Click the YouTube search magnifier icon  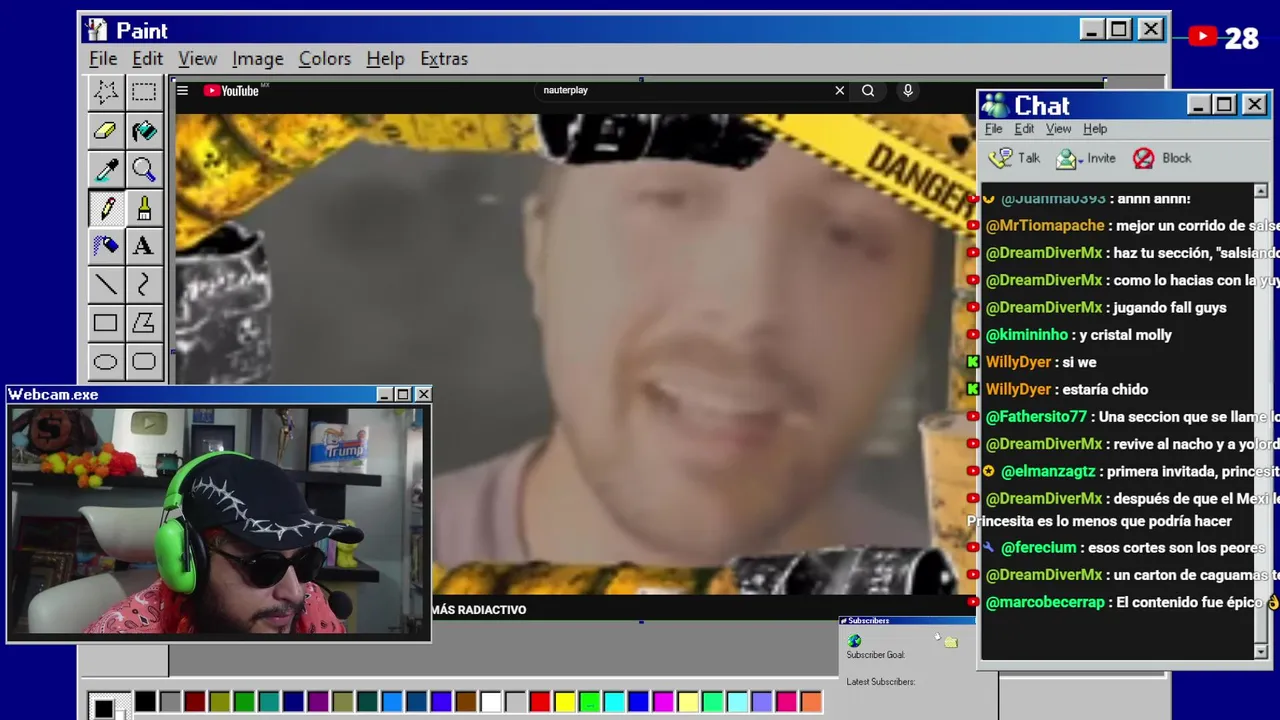click(x=868, y=90)
